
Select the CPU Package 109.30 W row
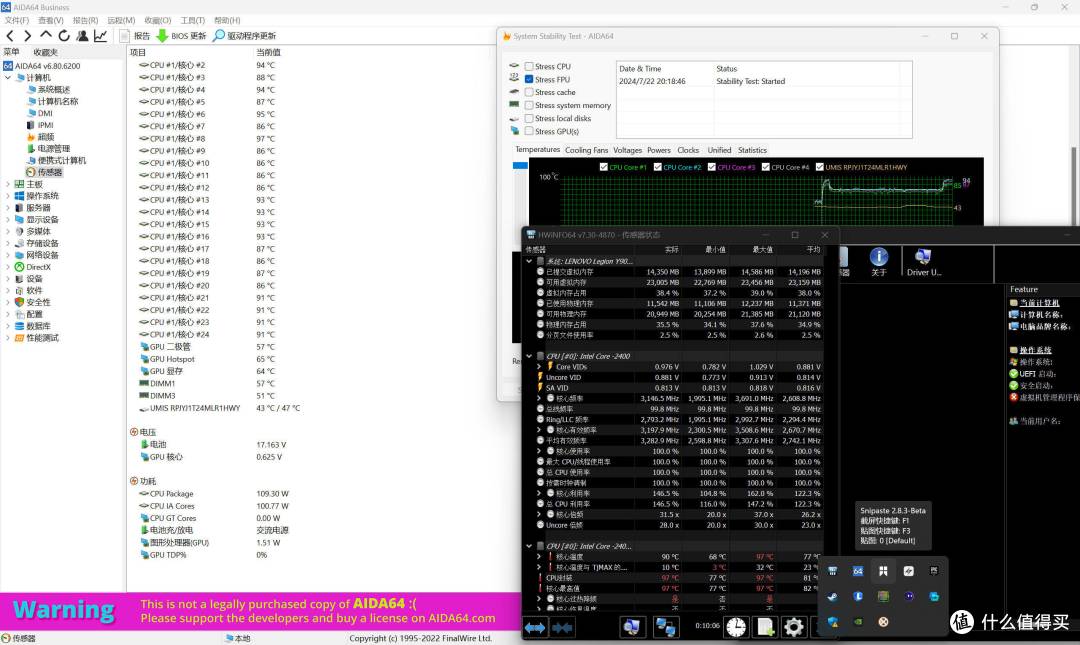pos(214,494)
